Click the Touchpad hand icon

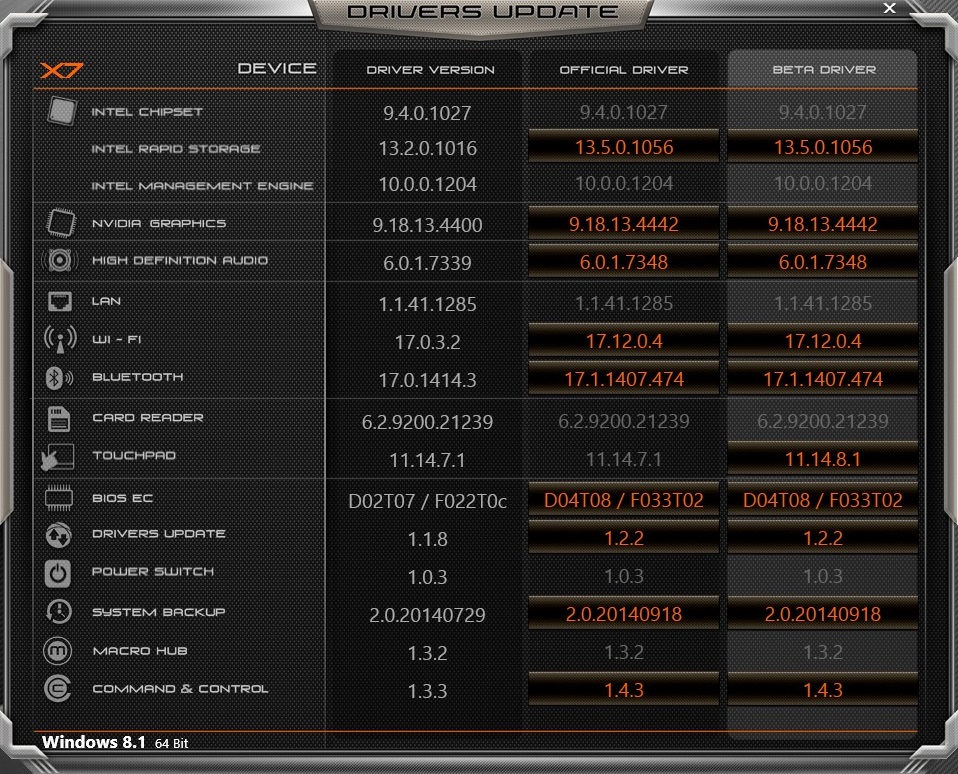(x=57, y=457)
